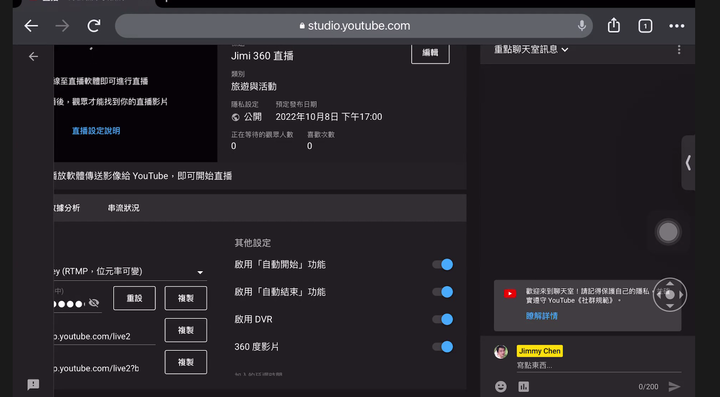The image size is (720, 397).
Task: Click the 其他設定 heading
Action: pyautogui.click(x=253, y=243)
